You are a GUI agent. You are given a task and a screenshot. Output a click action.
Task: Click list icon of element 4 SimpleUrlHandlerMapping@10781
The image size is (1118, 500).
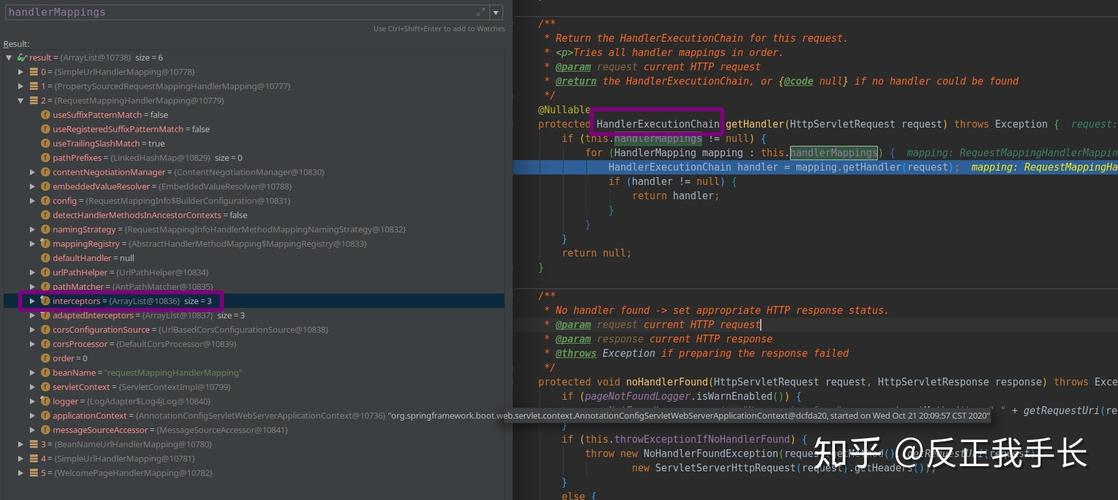pyautogui.click(x=33, y=459)
